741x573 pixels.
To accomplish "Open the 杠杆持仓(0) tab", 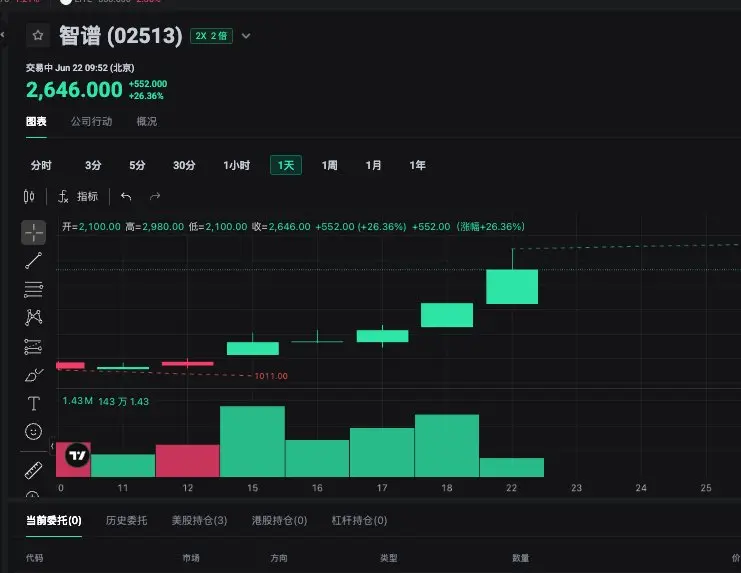I will point(359,521).
